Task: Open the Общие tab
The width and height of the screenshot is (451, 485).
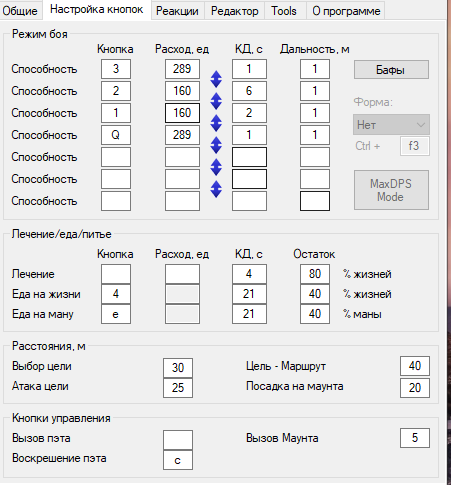Action: point(20,11)
